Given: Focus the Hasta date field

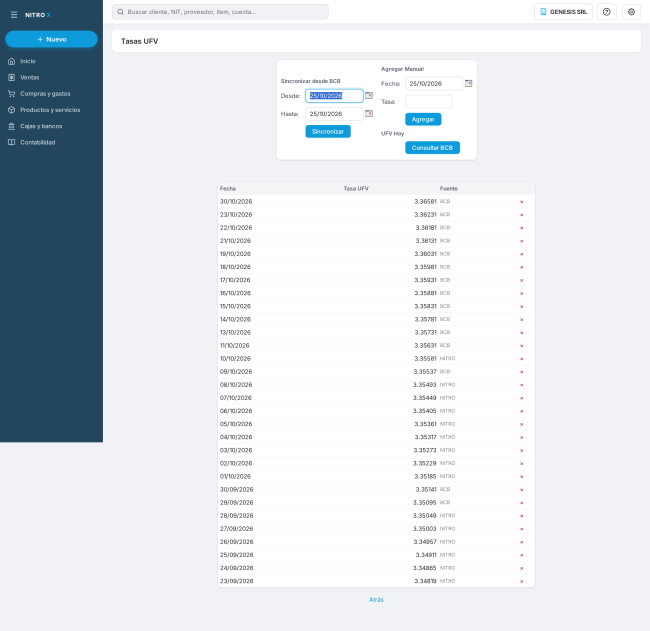Looking at the screenshot, I should click(334, 114).
